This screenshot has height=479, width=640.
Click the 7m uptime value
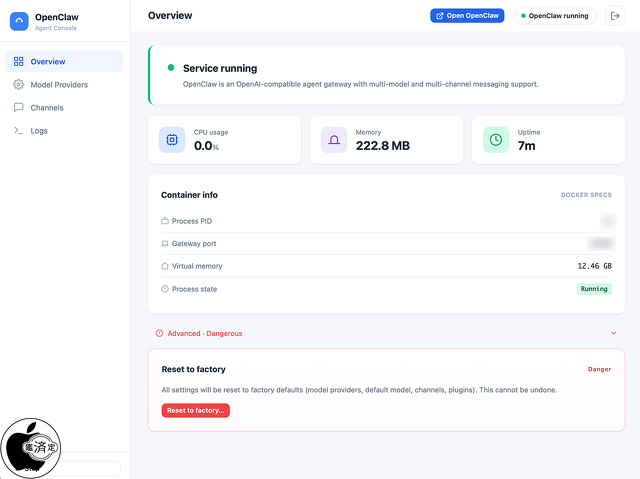(526, 146)
